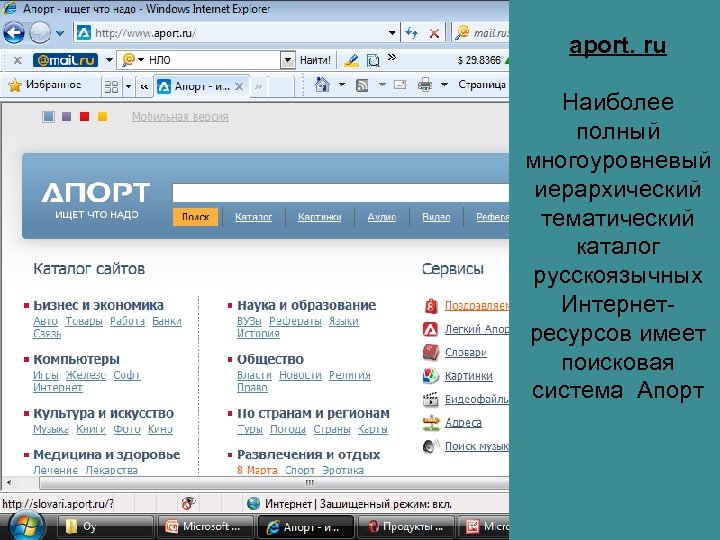Switch to the Картинки search tab
The image size is (720, 540).
pyautogui.click(x=320, y=217)
